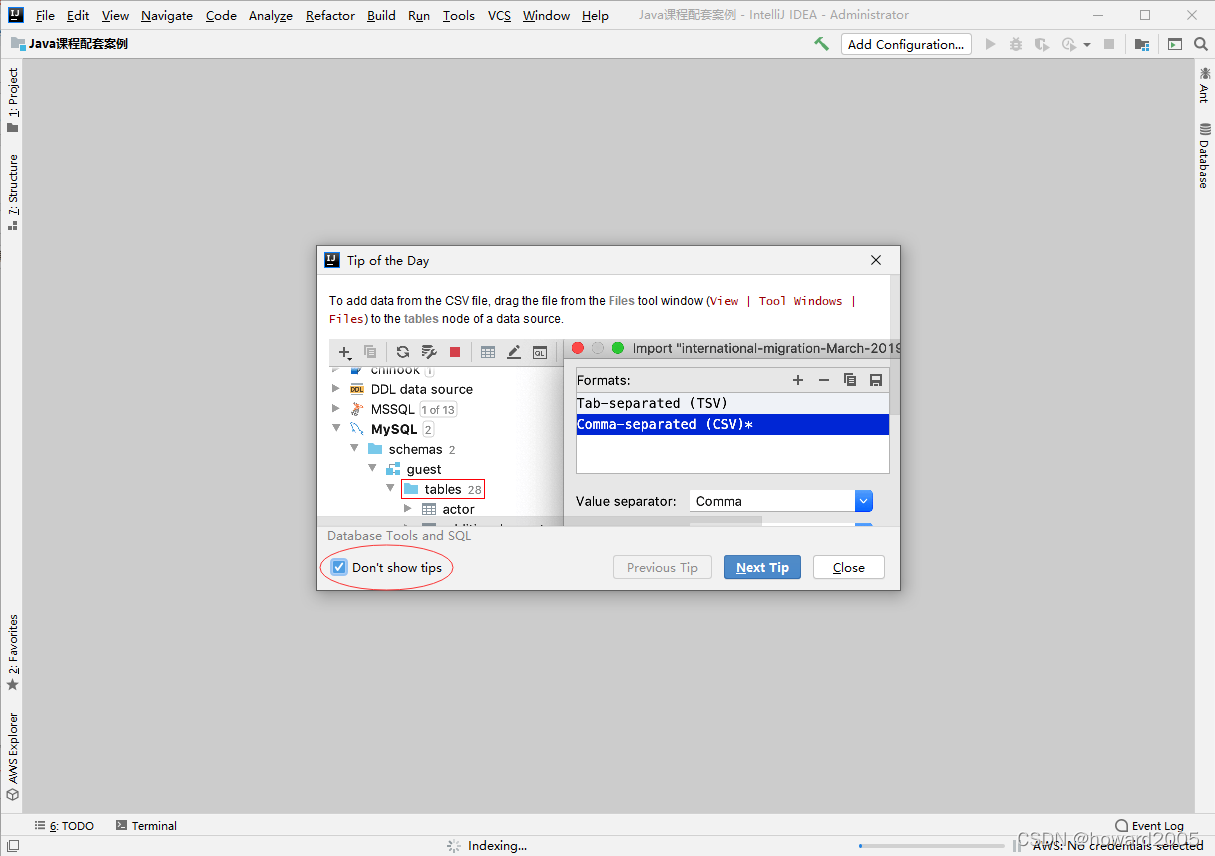Viewport: 1215px width, 856px height.
Task: Close Tip of the Day with X
Action: click(x=876, y=260)
